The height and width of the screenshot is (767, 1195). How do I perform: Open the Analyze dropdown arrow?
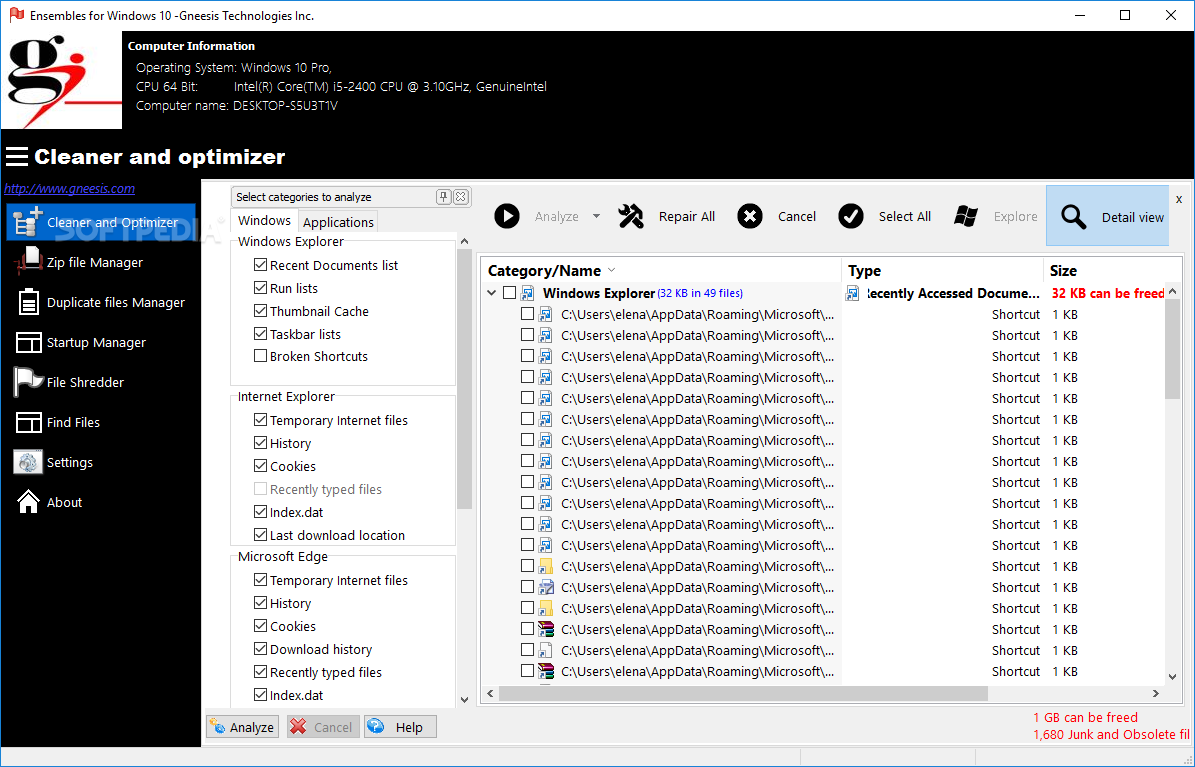point(597,217)
